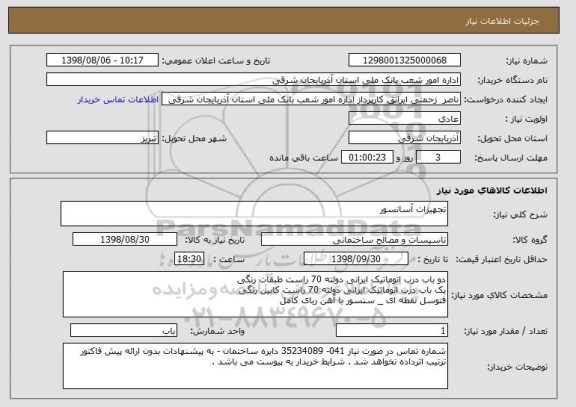The height and width of the screenshot is (407, 576).
Task: Select the label حداقل تاریخ اعتبار قیمت
Action: point(501,260)
